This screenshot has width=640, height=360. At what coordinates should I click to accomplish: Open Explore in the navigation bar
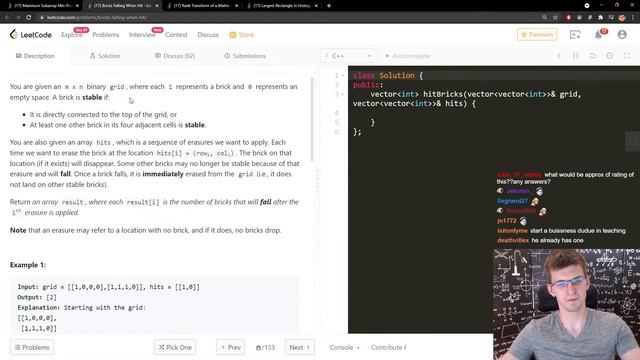[x=71, y=35]
